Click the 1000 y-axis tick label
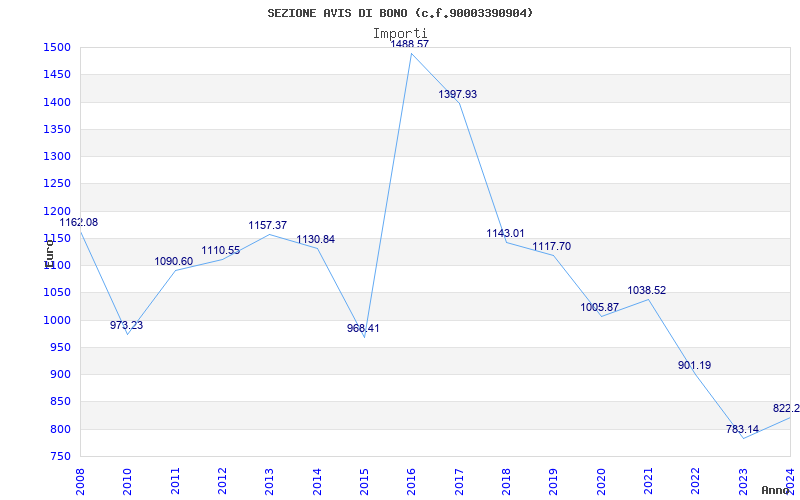The width and height of the screenshot is (800, 500). coord(57,320)
